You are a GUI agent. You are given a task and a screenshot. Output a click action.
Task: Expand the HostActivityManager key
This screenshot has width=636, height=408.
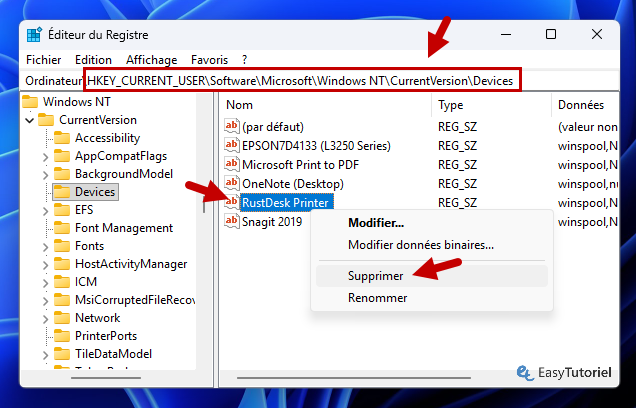point(45,265)
